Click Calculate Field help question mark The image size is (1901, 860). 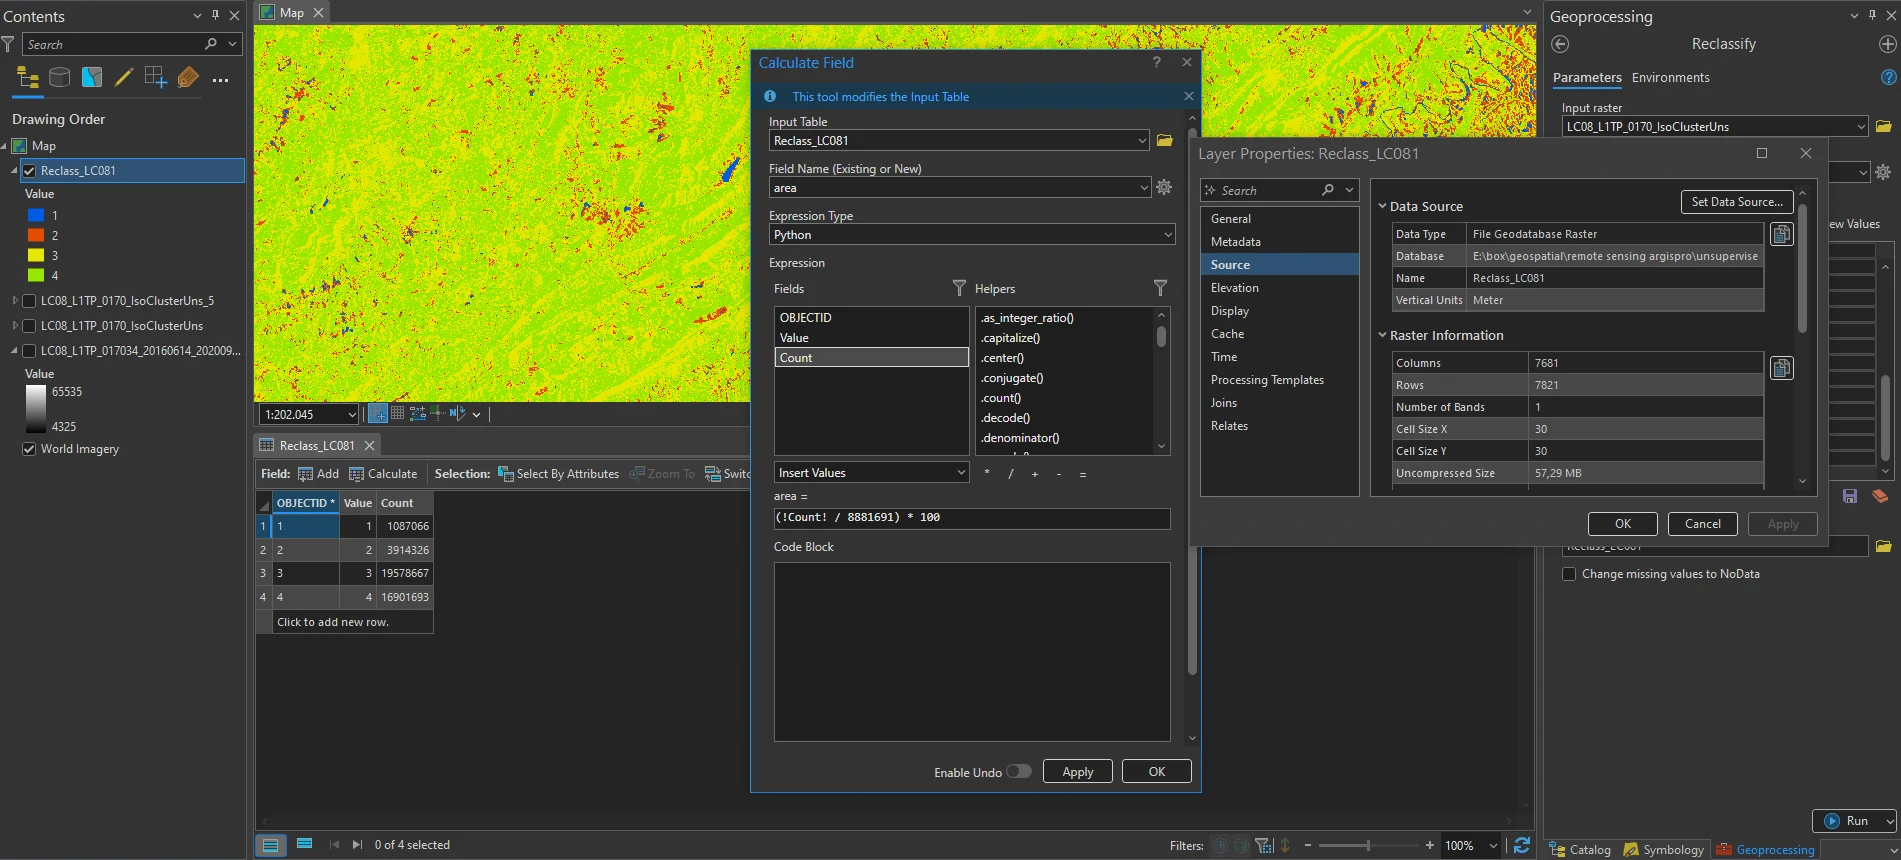click(1157, 62)
